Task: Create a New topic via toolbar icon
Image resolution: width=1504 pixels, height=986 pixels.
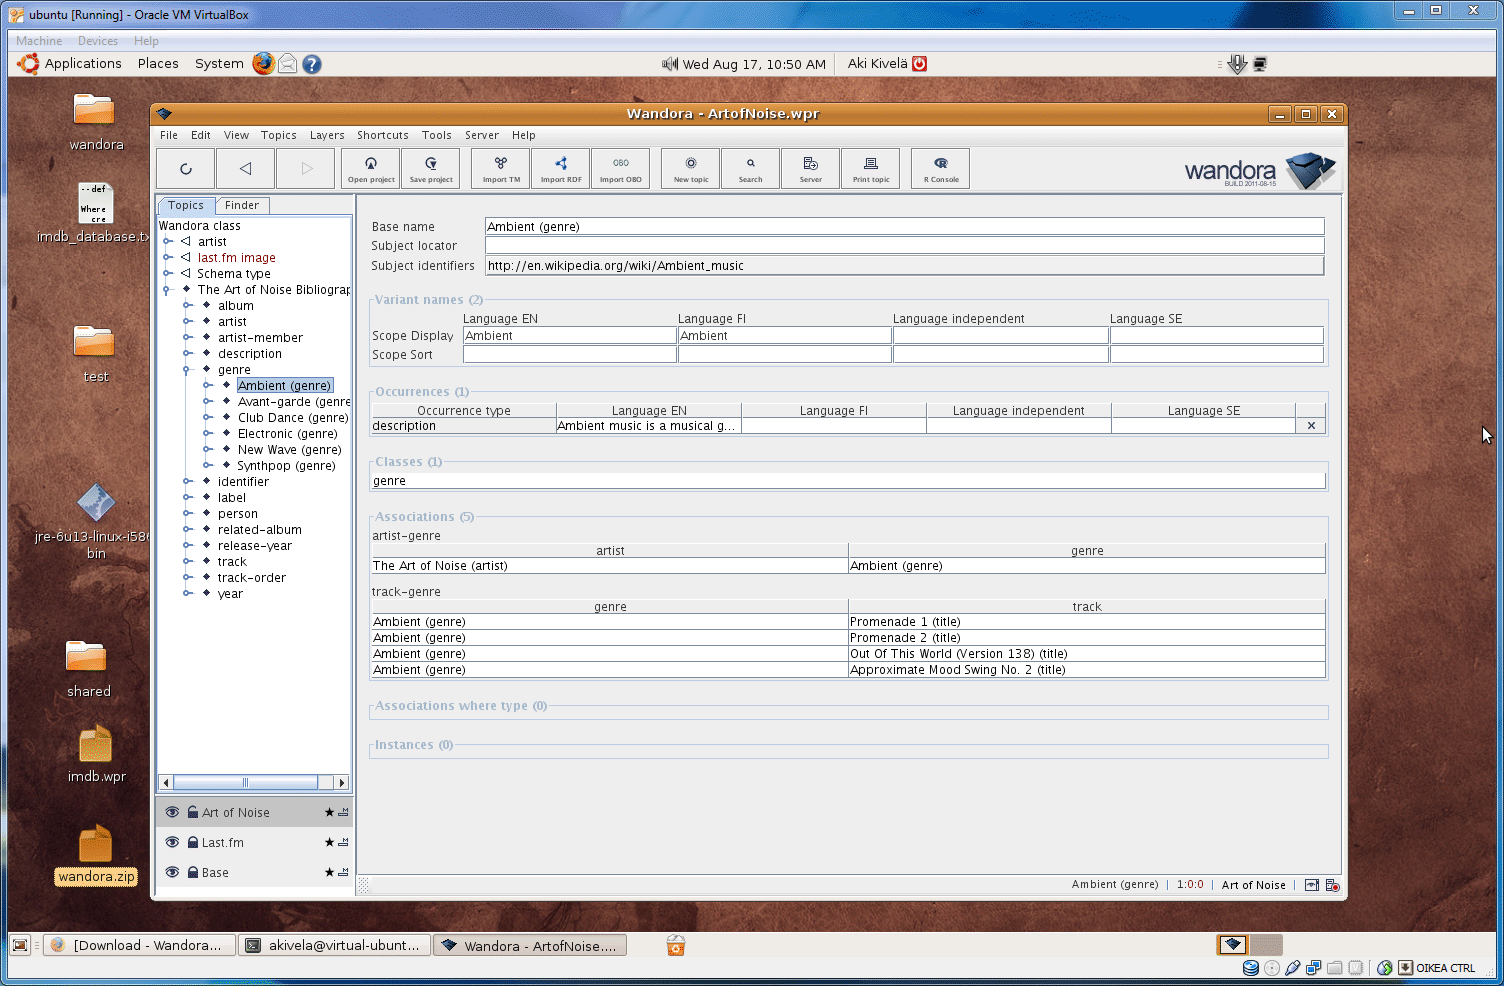Action: coord(689,168)
